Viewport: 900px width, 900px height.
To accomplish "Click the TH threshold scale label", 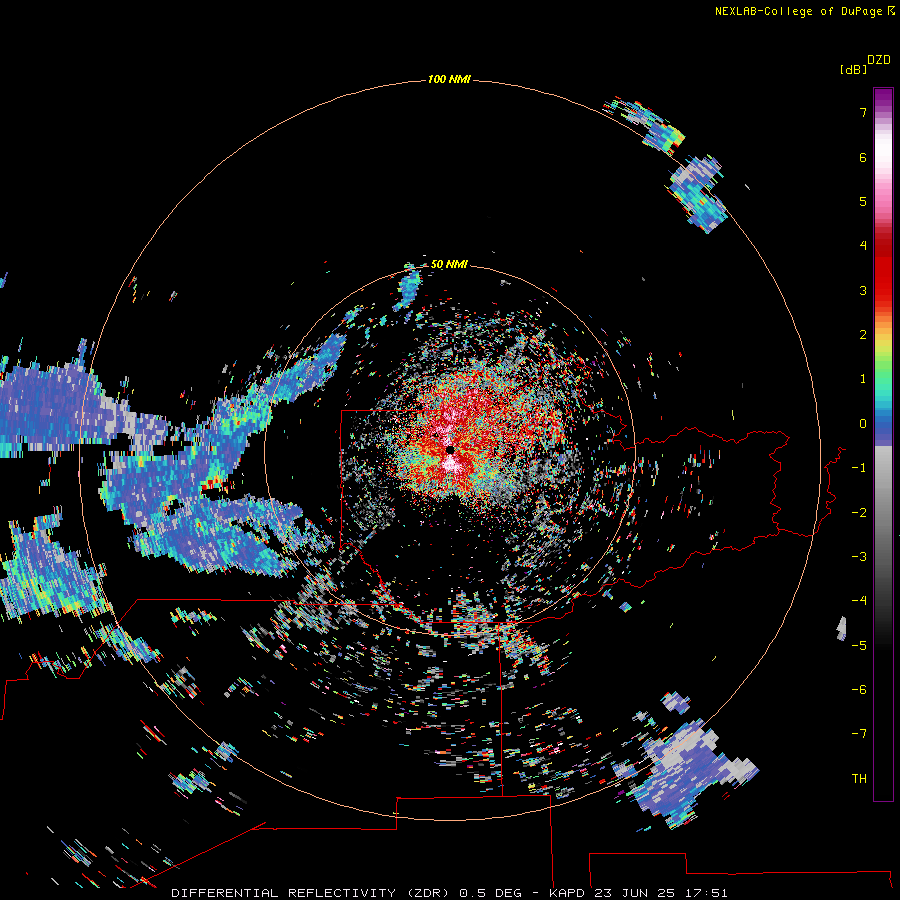I will (859, 779).
